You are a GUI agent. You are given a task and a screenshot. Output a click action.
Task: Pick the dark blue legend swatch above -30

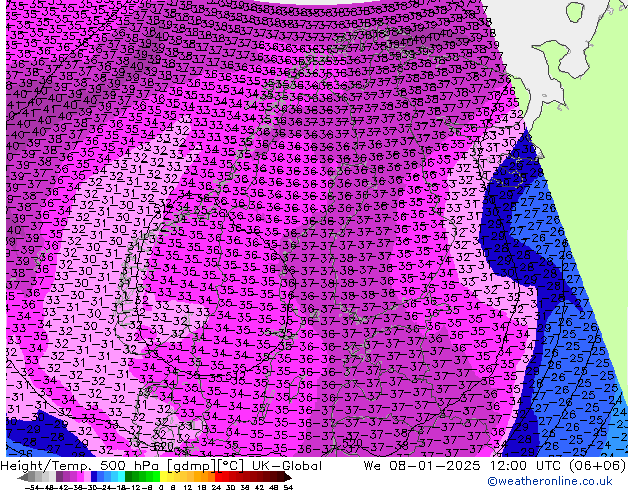pos(94,477)
